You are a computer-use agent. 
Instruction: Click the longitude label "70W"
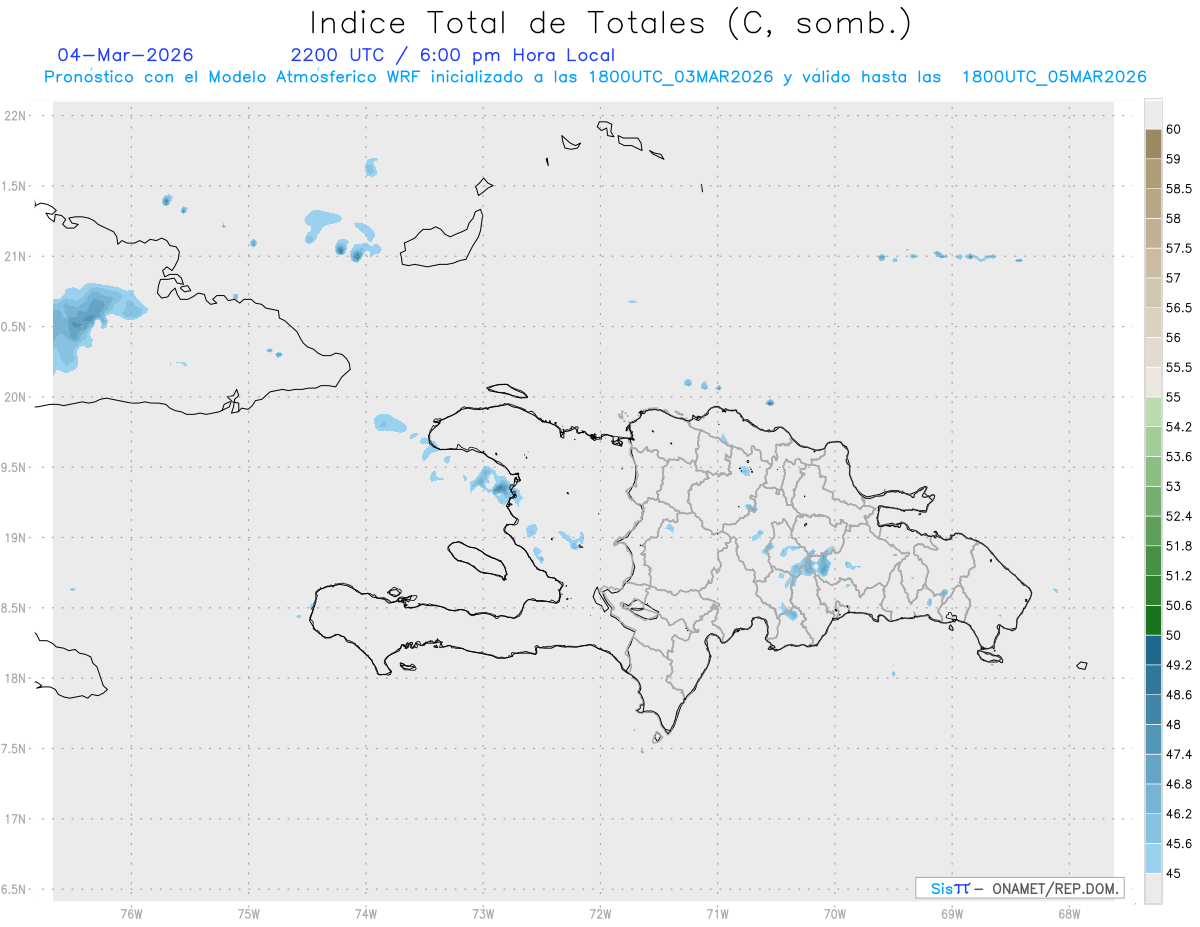coord(834,913)
